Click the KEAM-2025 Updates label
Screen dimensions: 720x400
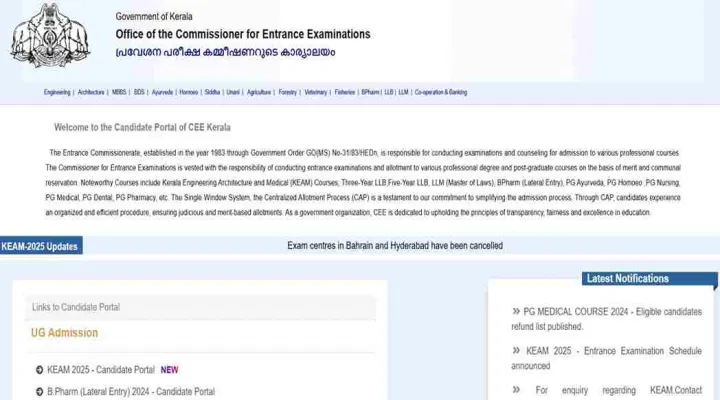click(x=41, y=246)
